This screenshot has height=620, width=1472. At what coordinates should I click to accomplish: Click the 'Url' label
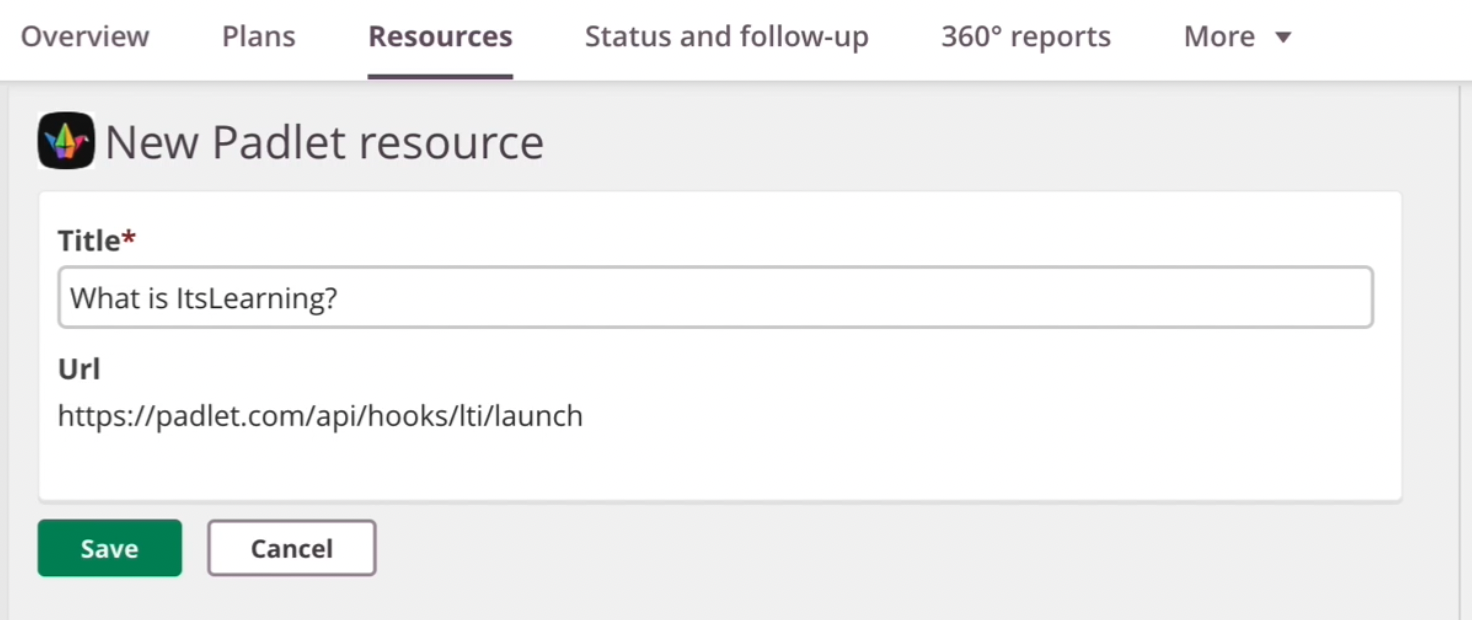pos(79,369)
